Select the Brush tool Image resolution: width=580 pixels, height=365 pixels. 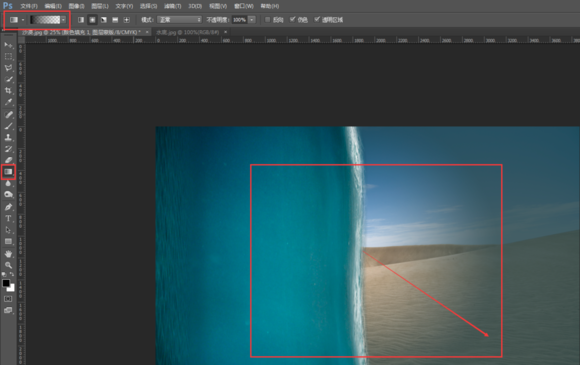coord(8,126)
